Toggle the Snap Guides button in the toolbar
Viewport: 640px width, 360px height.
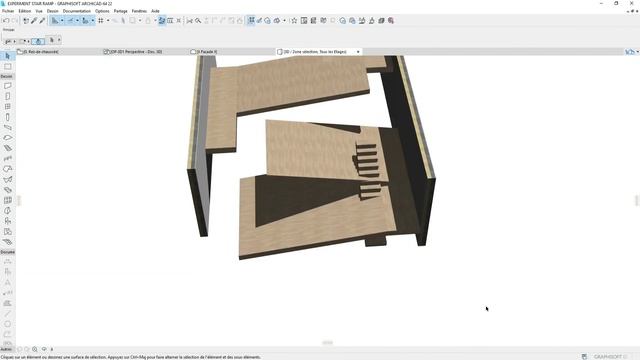(70, 20)
